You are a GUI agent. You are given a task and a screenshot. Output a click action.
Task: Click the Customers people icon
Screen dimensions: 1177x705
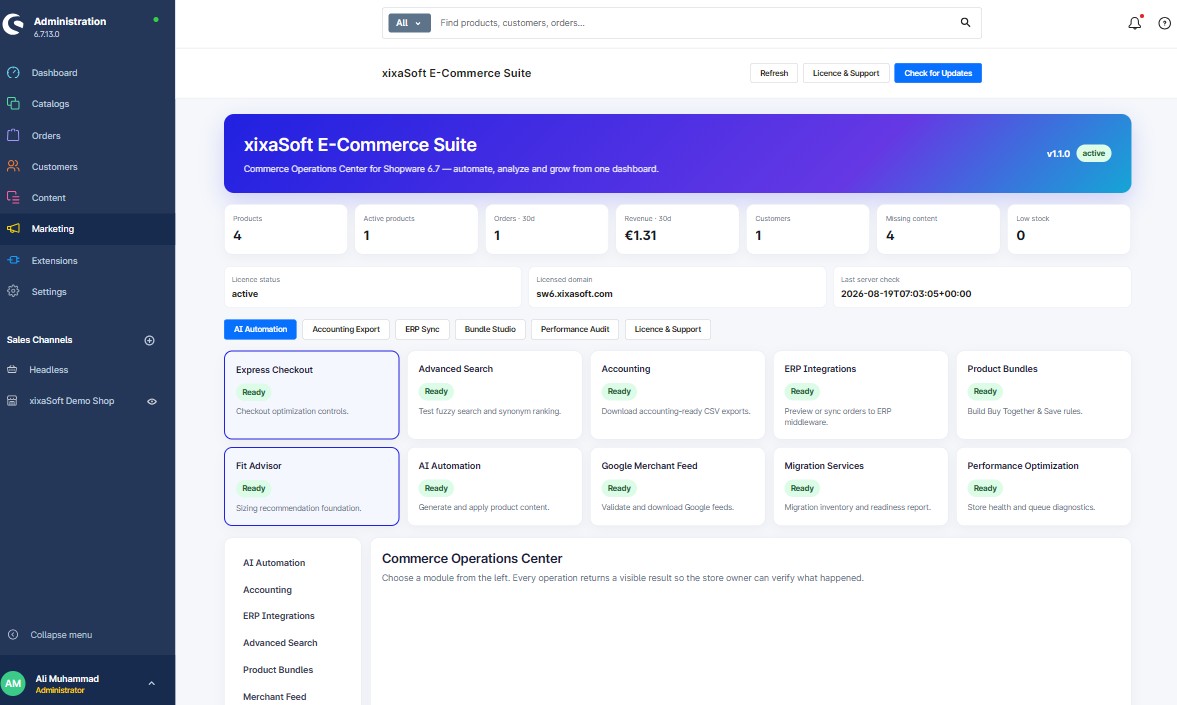13,167
